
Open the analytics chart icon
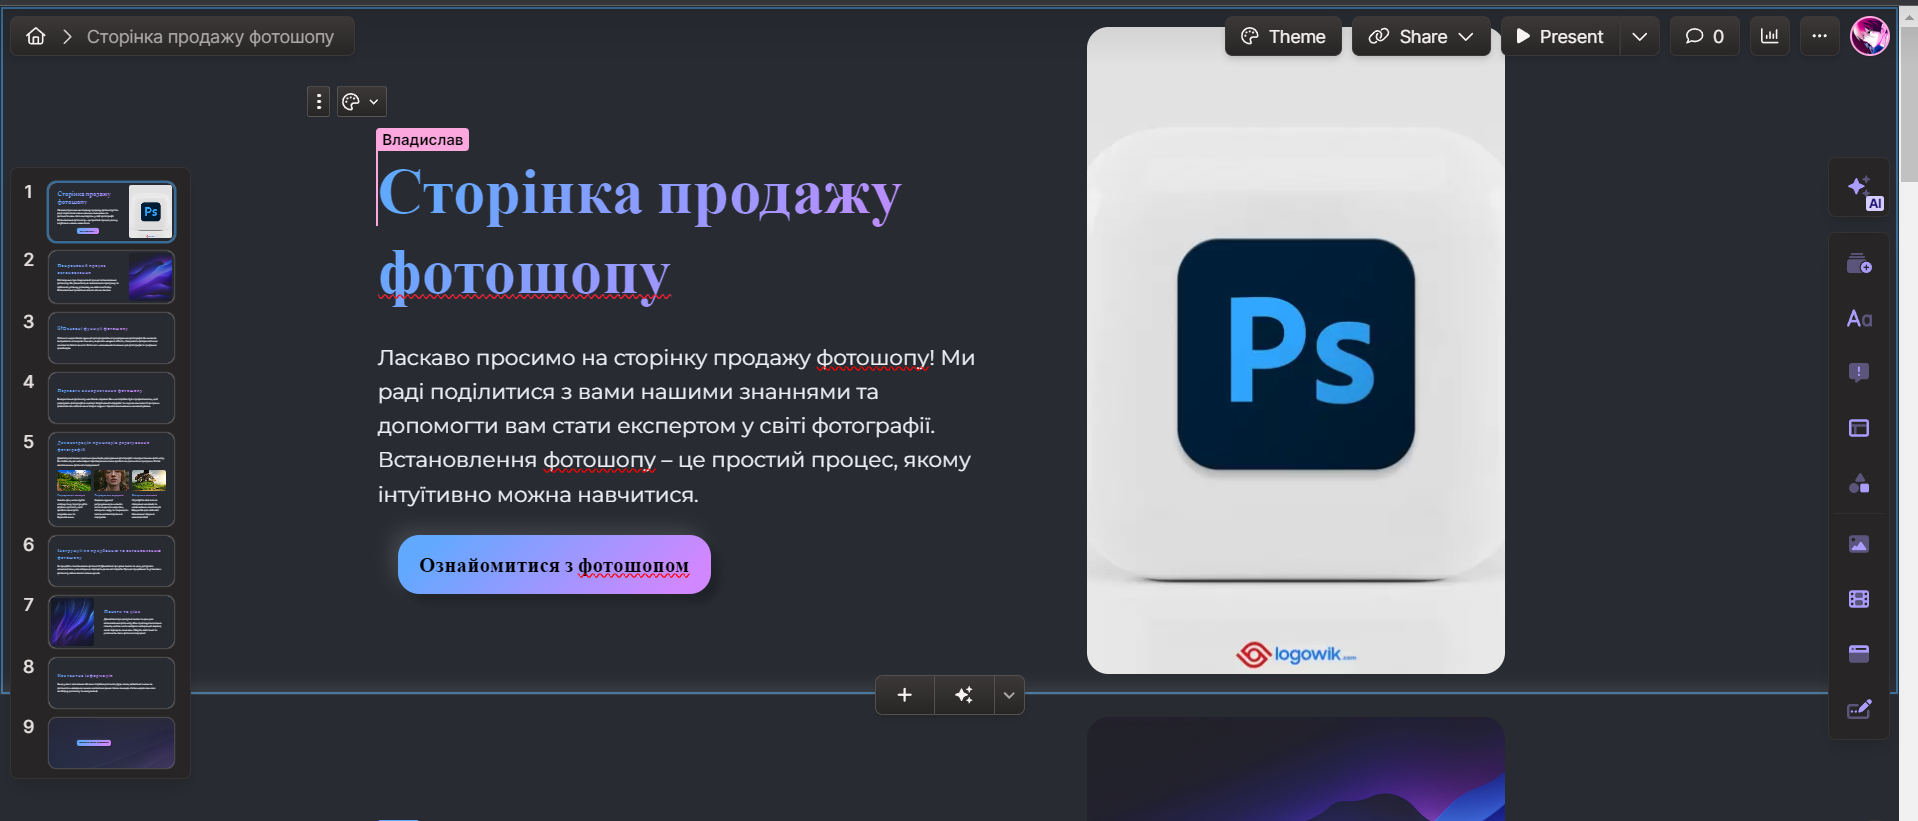pyautogui.click(x=1770, y=36)
